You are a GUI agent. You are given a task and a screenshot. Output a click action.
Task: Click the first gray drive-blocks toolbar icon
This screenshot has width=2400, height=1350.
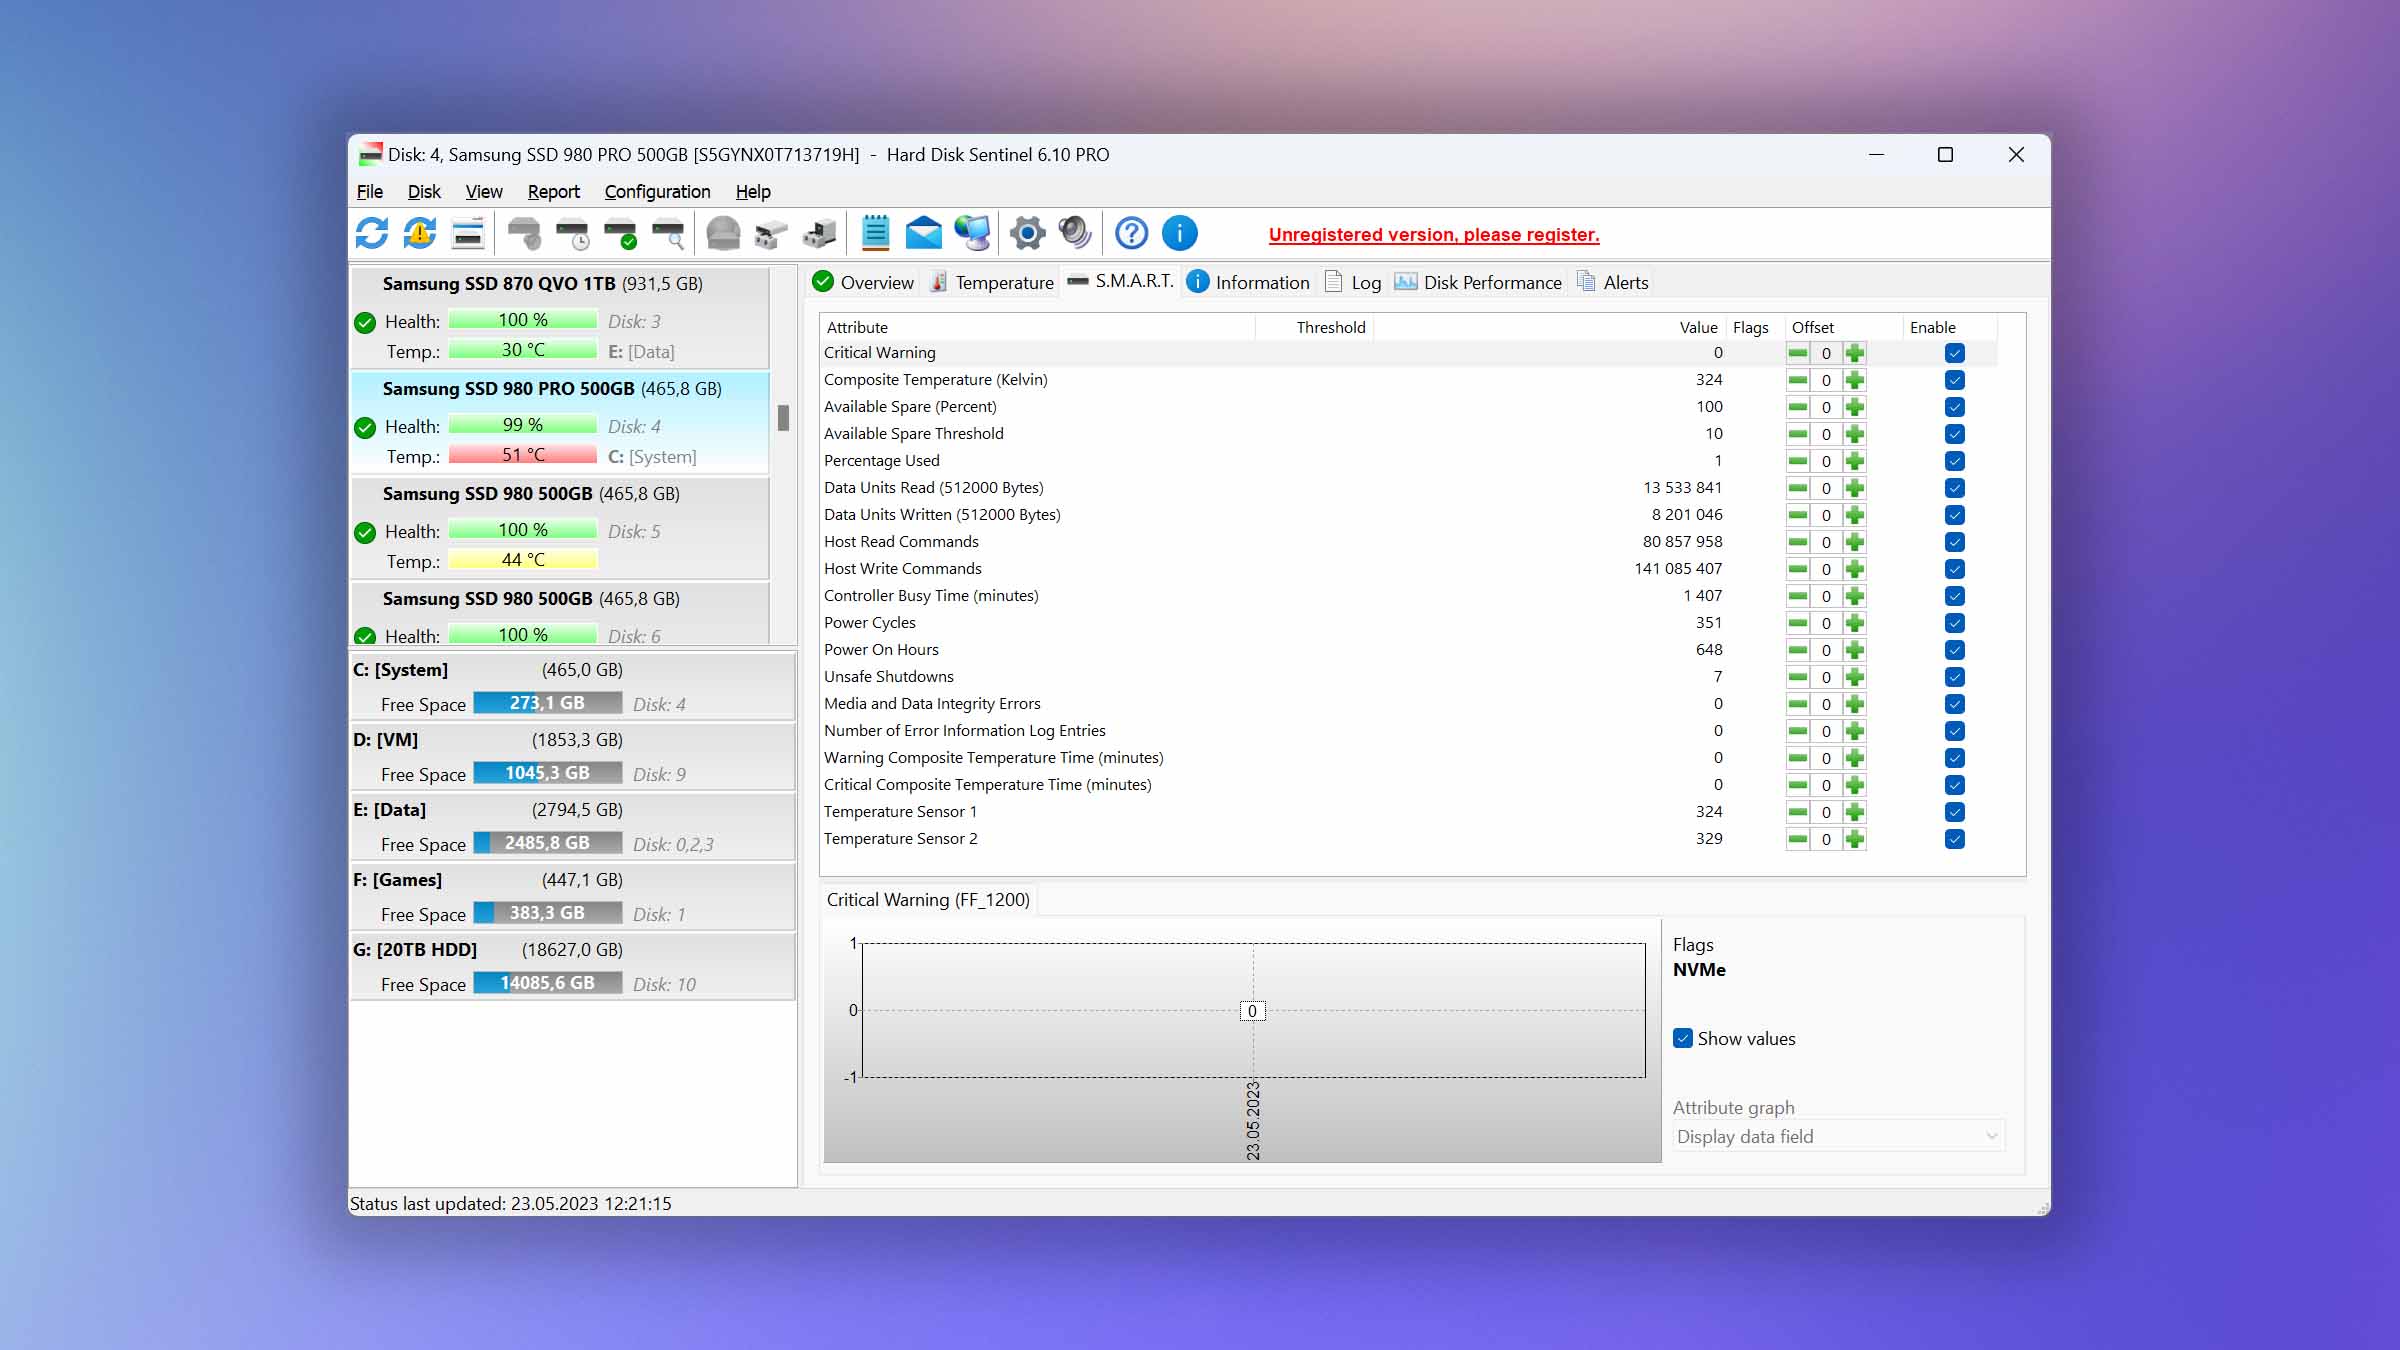(771, 233)
